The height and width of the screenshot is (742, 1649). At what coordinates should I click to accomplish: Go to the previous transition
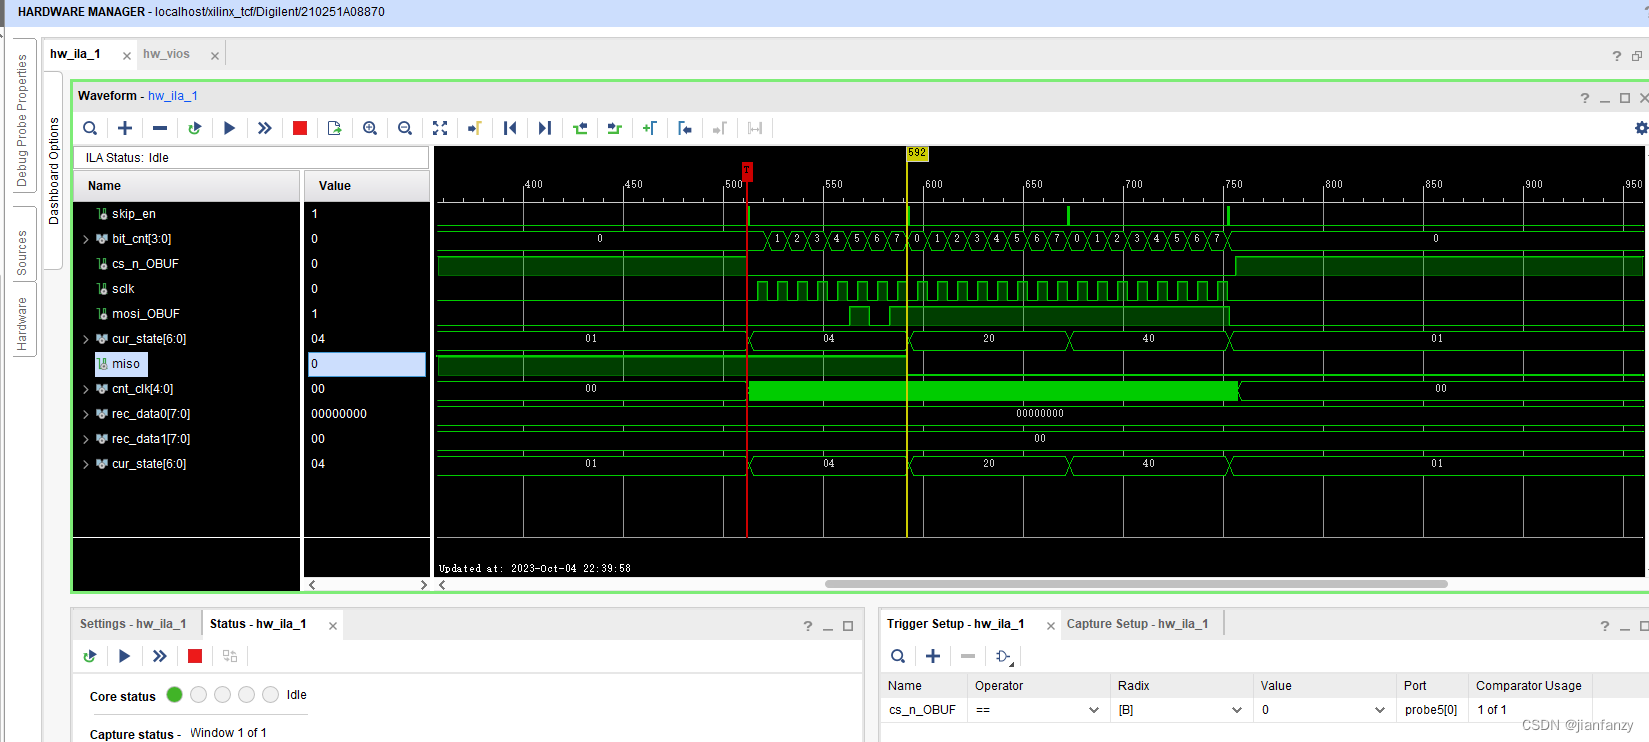(580, 128)
